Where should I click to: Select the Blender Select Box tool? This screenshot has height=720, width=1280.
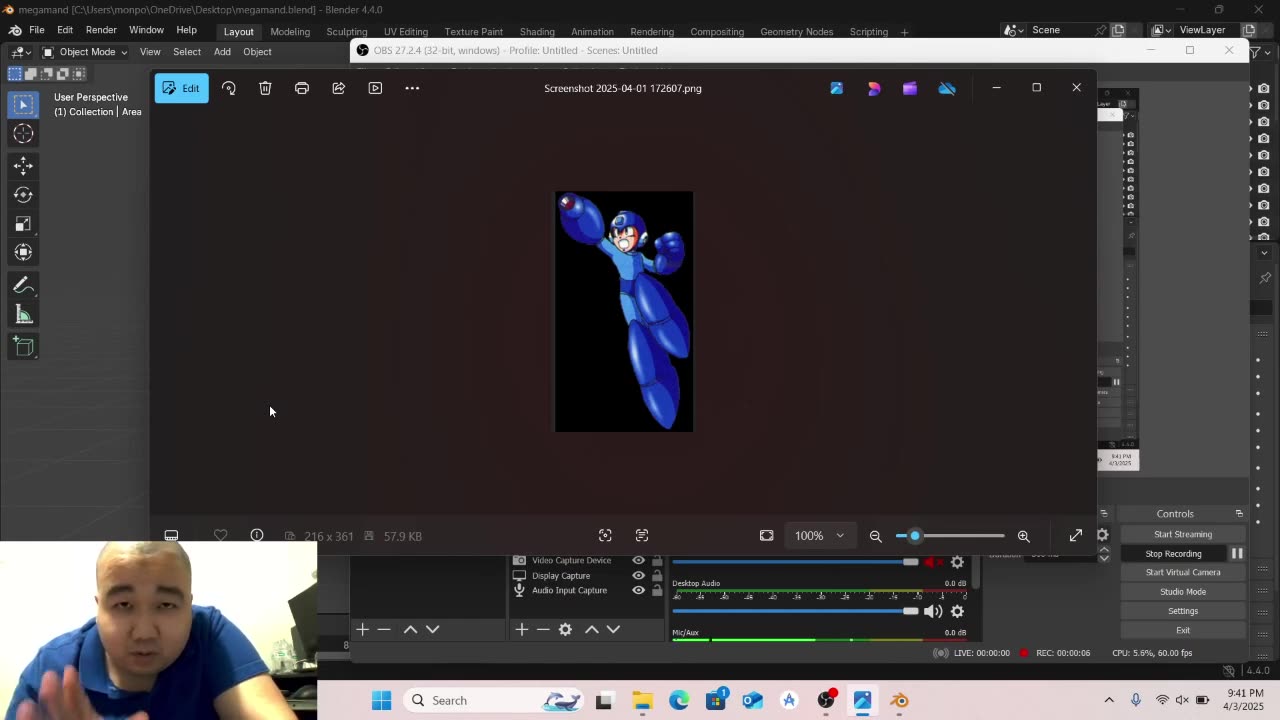(x=23, y=104)
